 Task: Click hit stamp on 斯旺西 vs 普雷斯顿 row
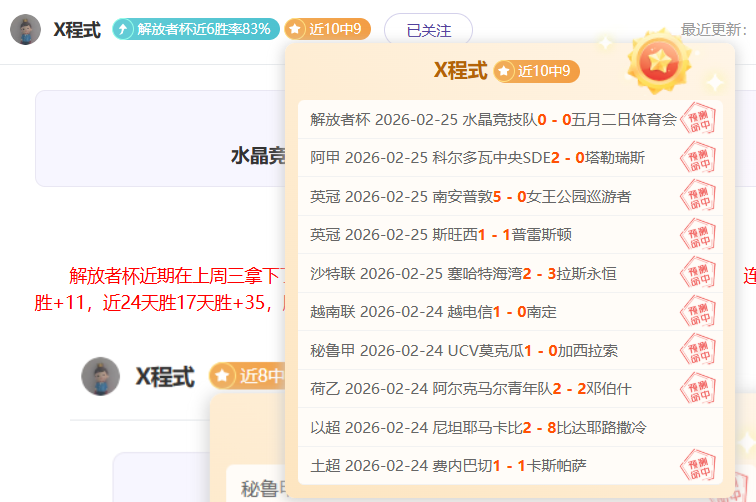tap(698, 235)
